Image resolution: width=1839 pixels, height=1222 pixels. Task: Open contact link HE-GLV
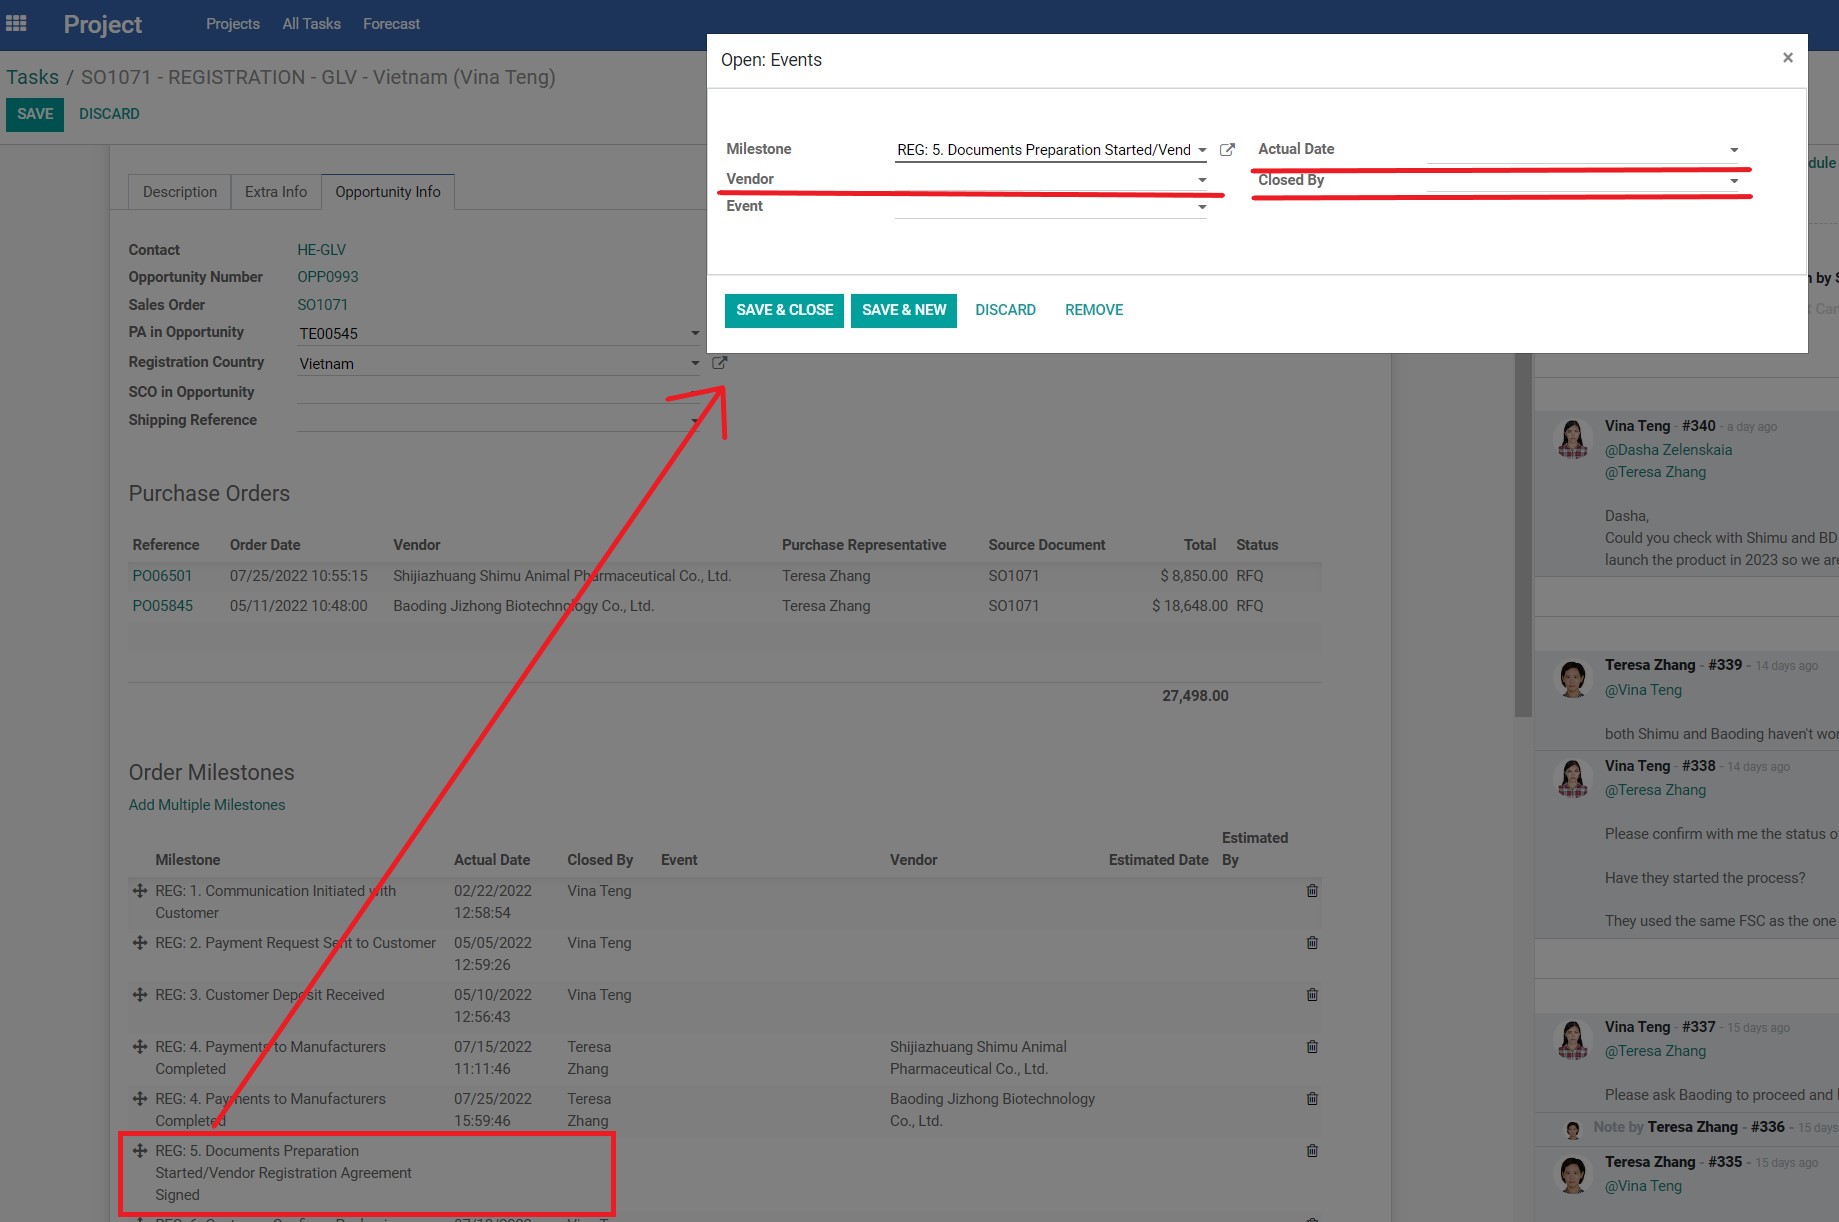click(x=321, y=250)
